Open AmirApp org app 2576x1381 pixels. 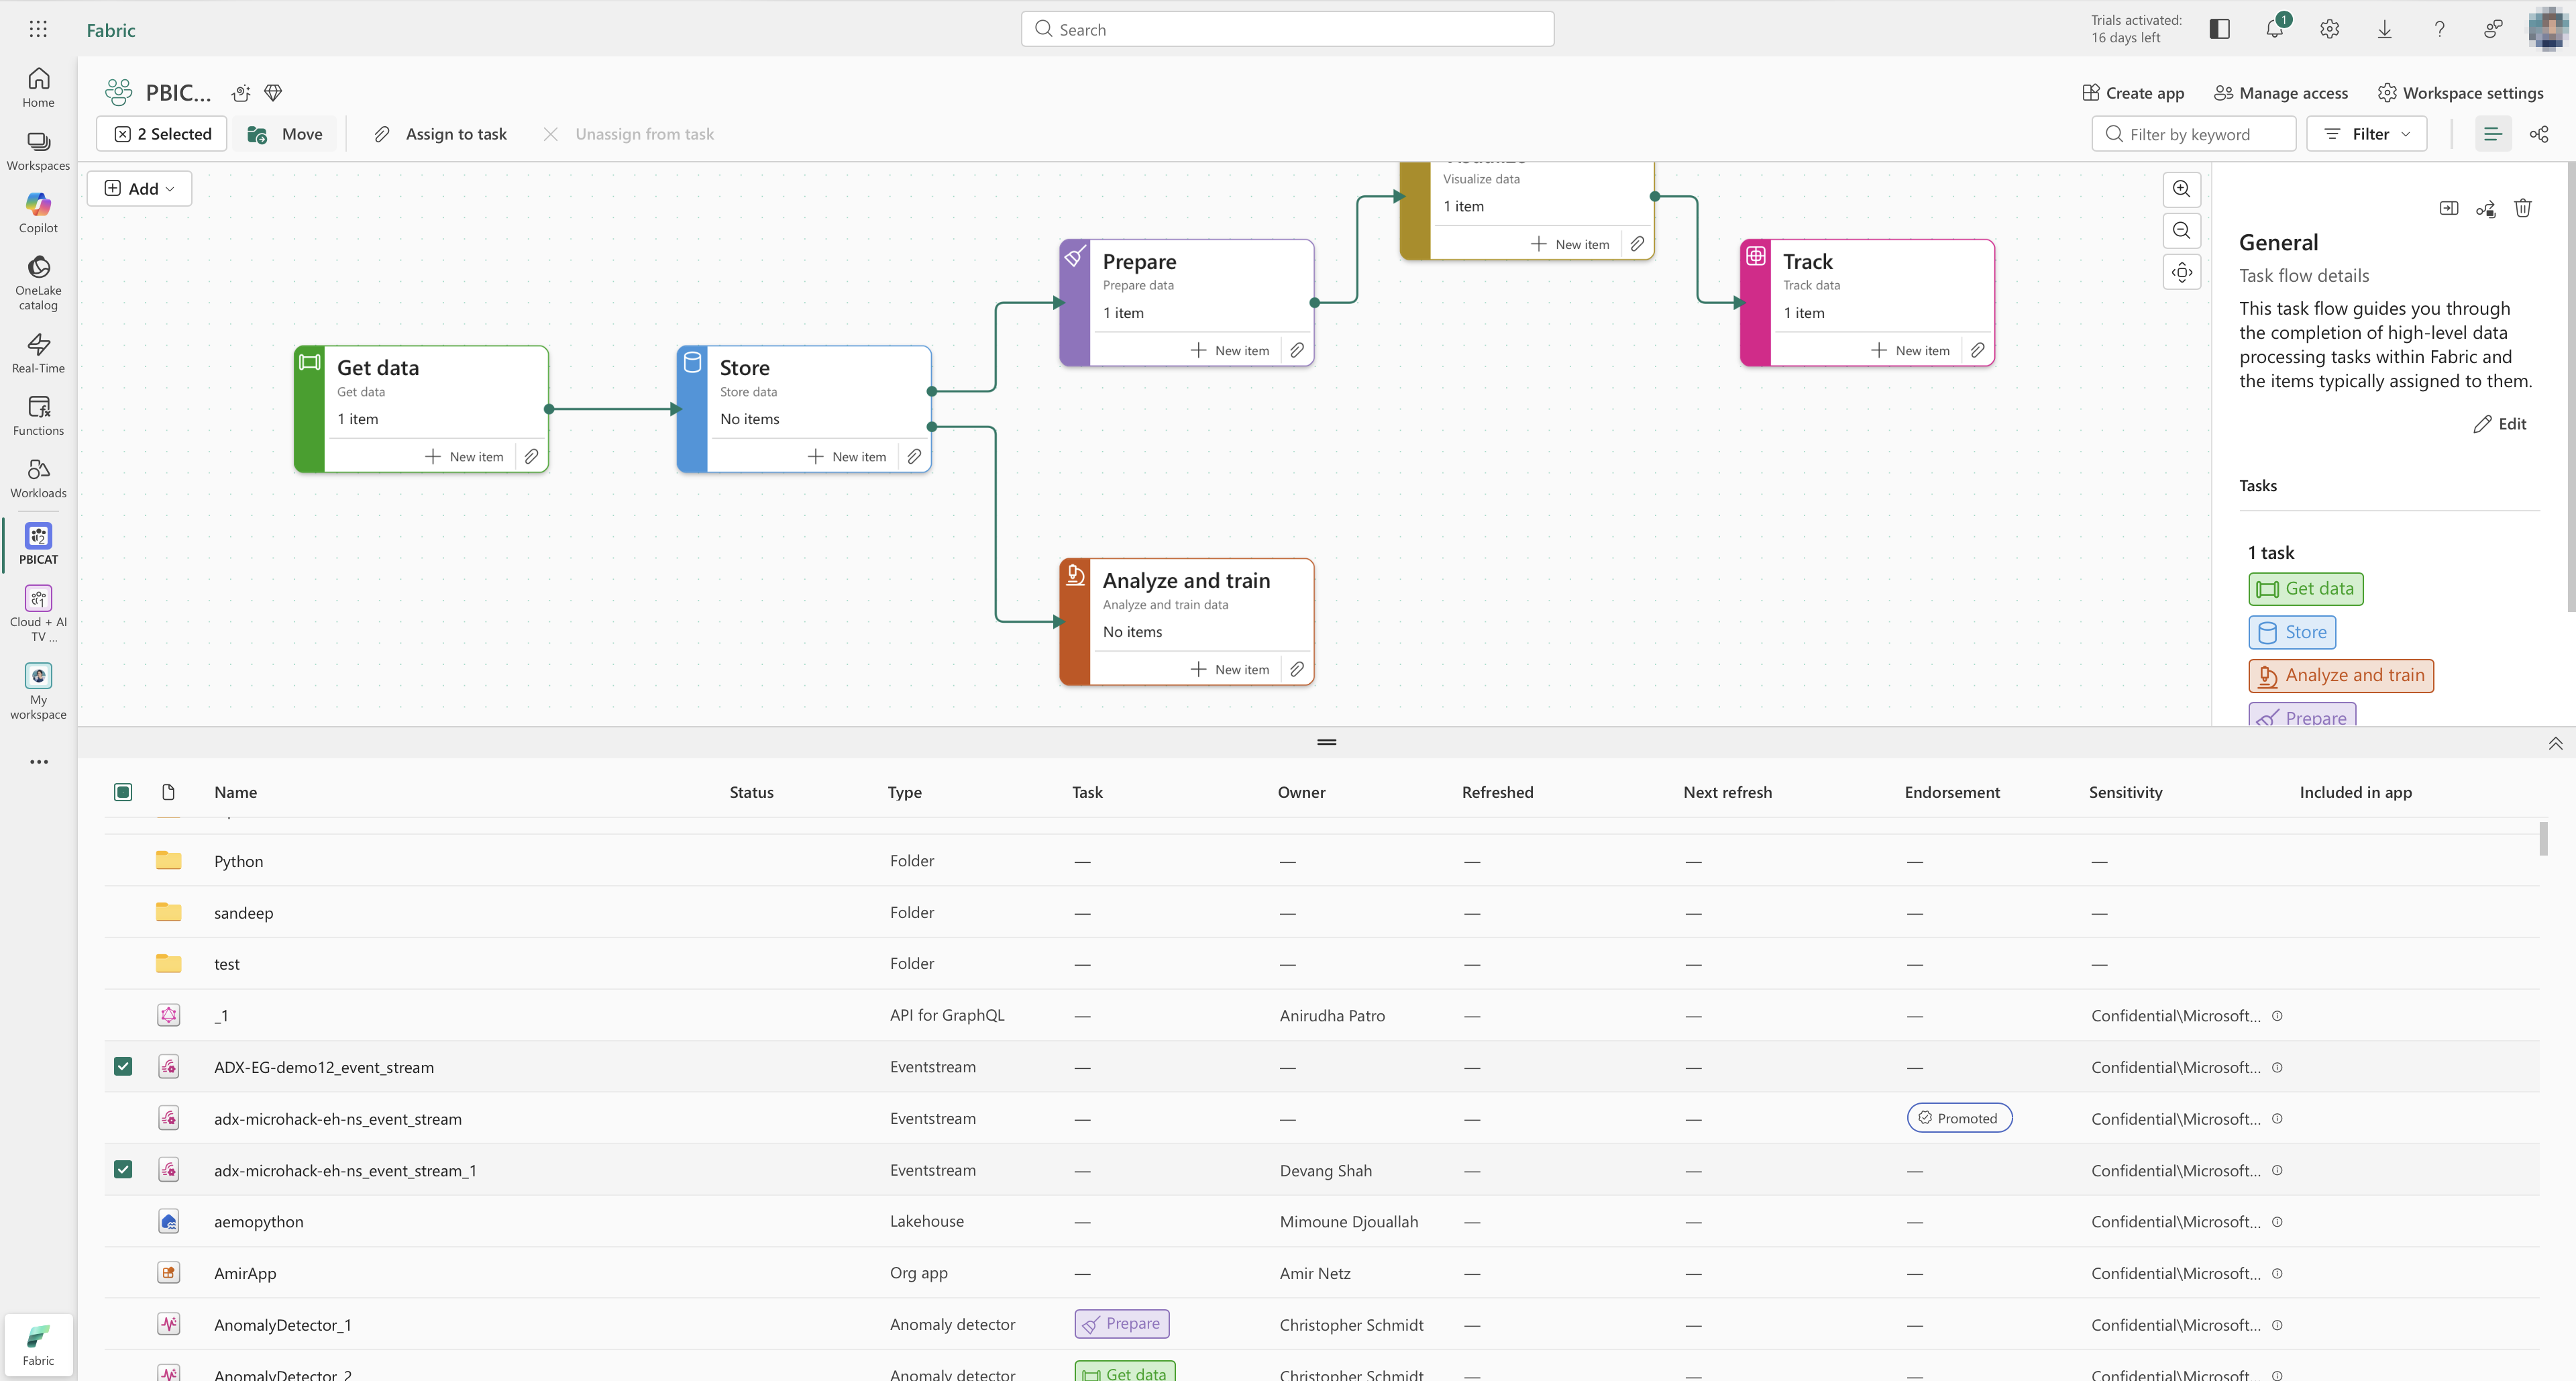244,1273
